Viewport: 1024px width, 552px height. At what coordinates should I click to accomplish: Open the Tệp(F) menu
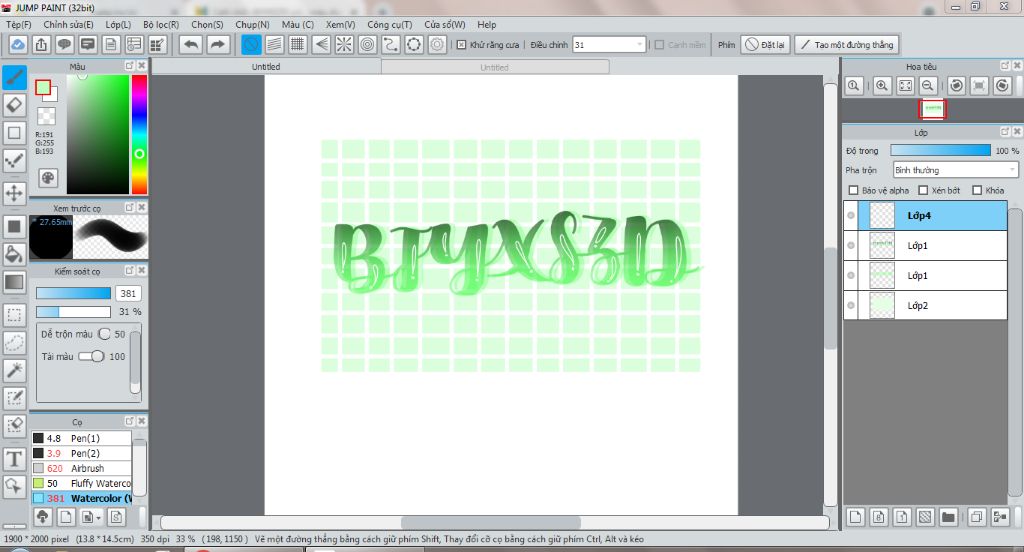click(18, 24)
